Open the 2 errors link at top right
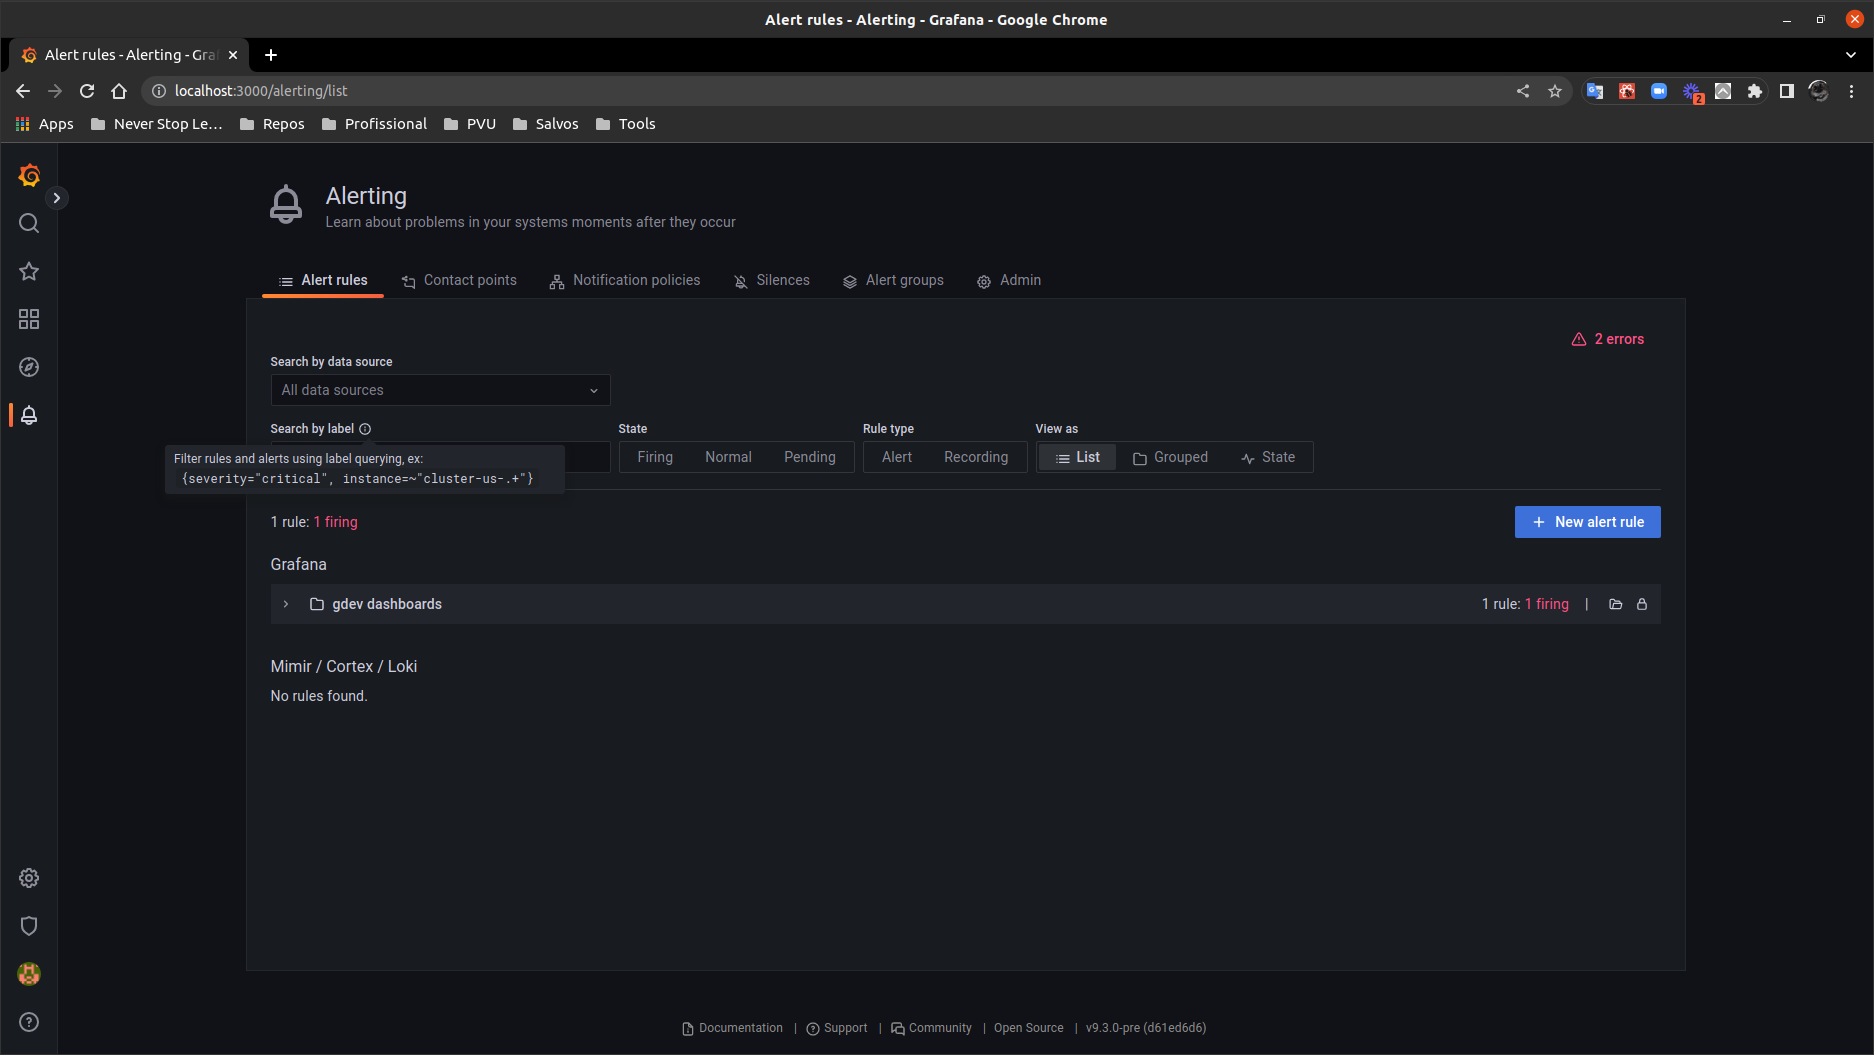This screenshot has width=1874, height=1055. [x=1608, y=339]
